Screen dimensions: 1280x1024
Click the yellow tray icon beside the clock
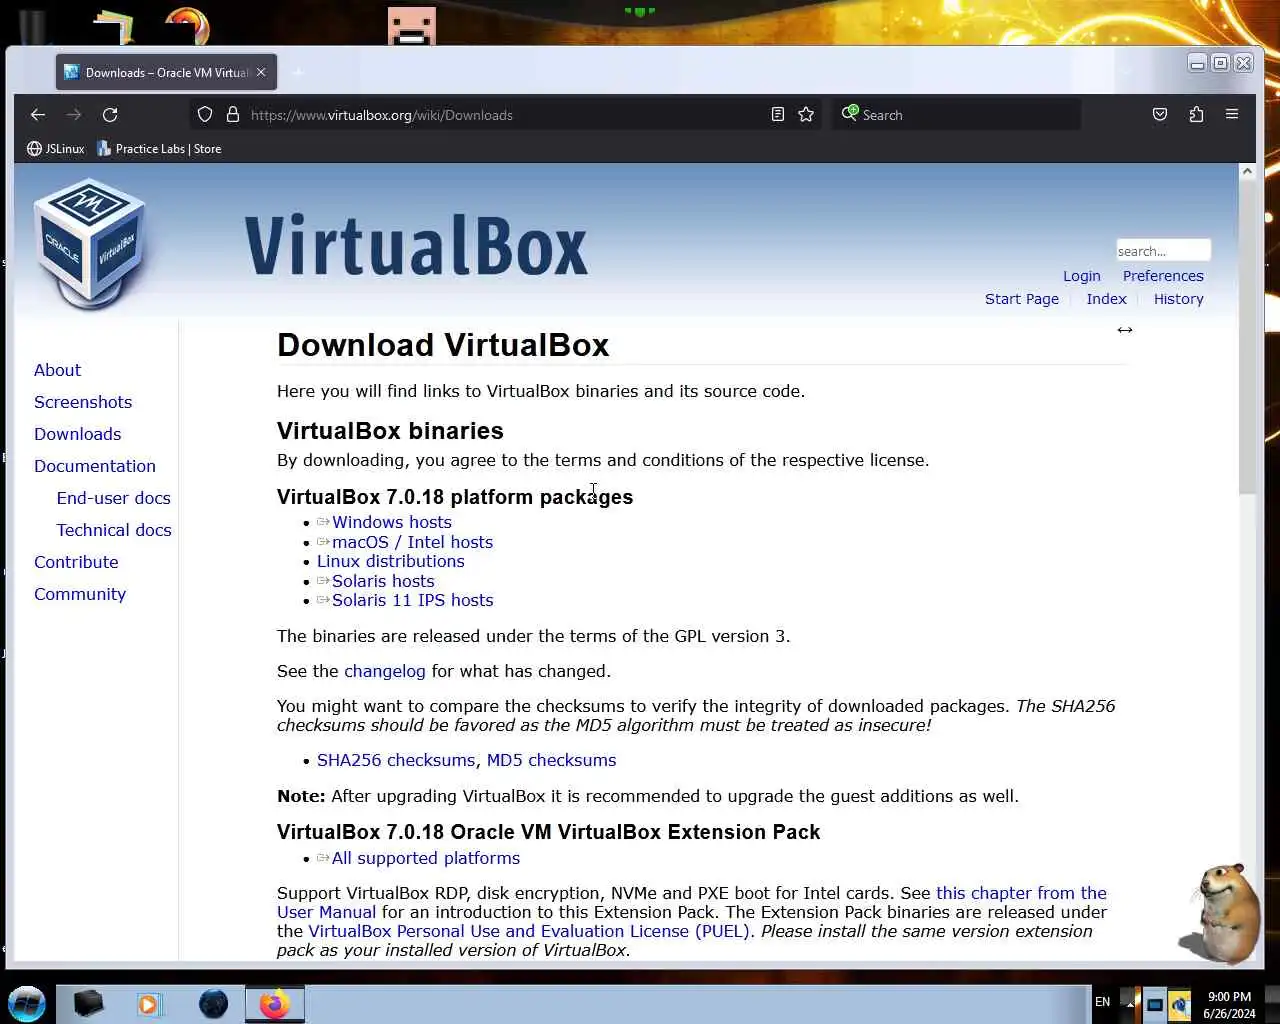click(x=1179, y=1004)
